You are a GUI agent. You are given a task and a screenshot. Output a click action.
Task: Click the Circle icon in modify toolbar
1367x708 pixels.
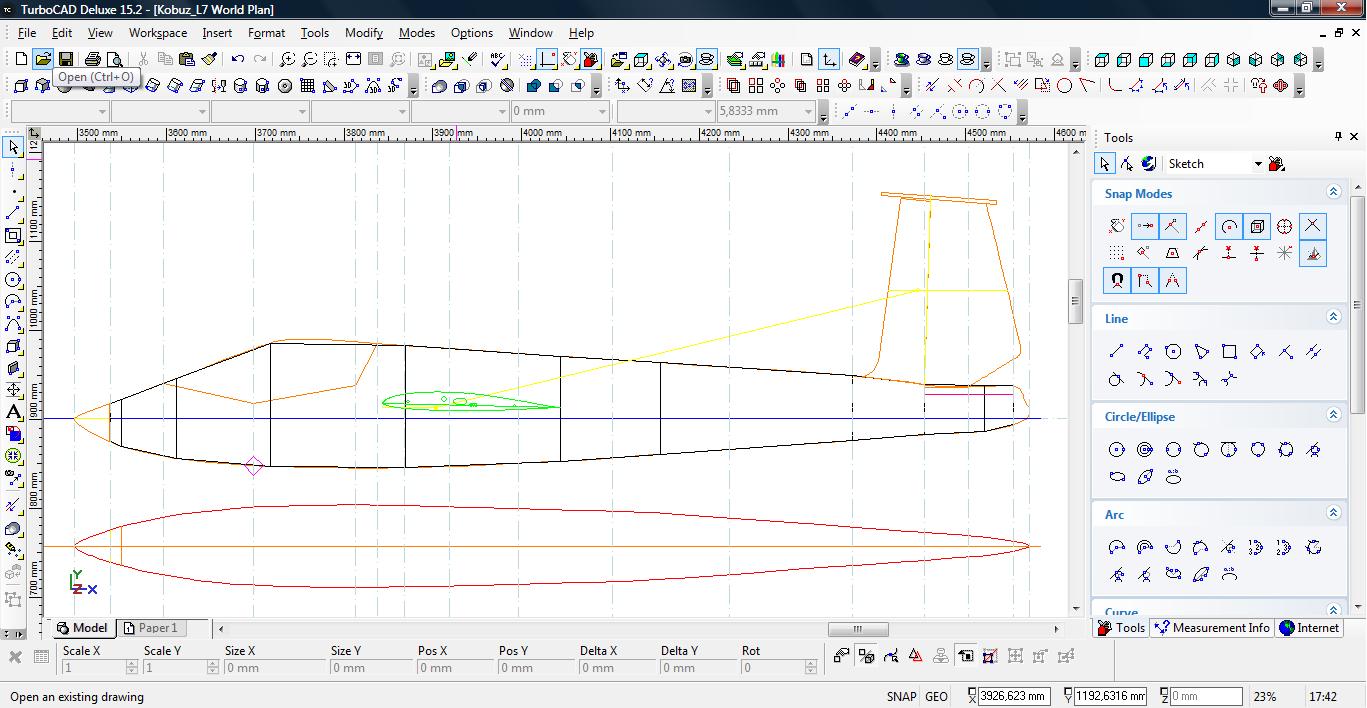point(1065,86)
